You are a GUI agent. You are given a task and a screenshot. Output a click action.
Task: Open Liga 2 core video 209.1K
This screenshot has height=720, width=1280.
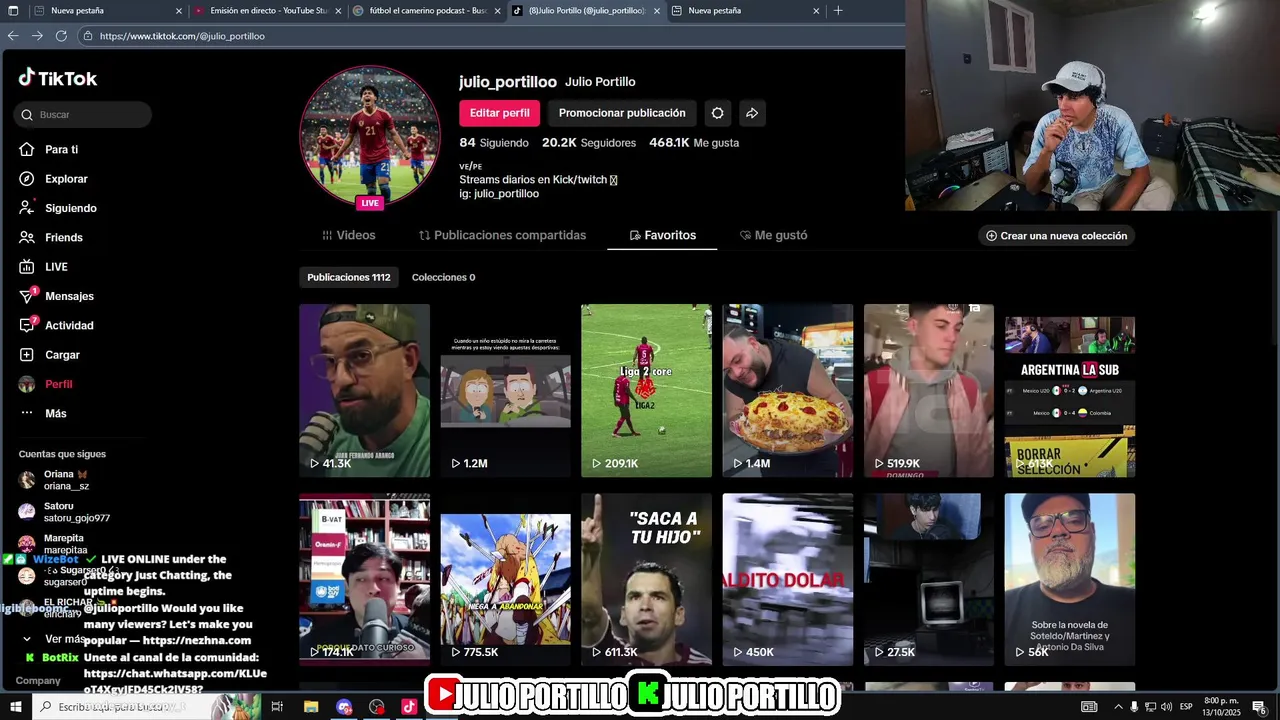tap(646, 390)
